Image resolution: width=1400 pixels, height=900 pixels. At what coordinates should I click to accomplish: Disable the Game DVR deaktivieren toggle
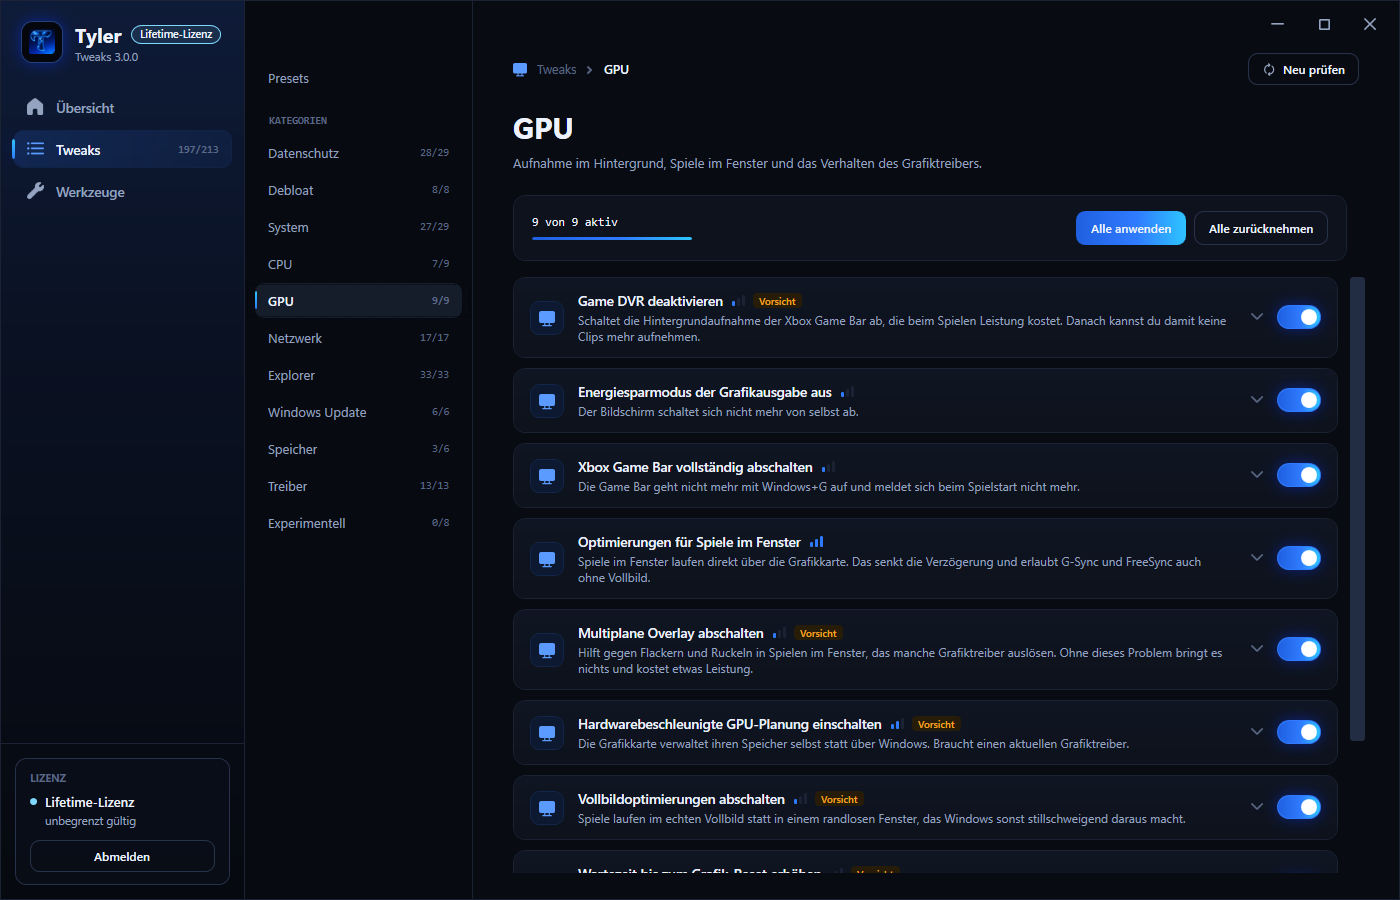1299,317
